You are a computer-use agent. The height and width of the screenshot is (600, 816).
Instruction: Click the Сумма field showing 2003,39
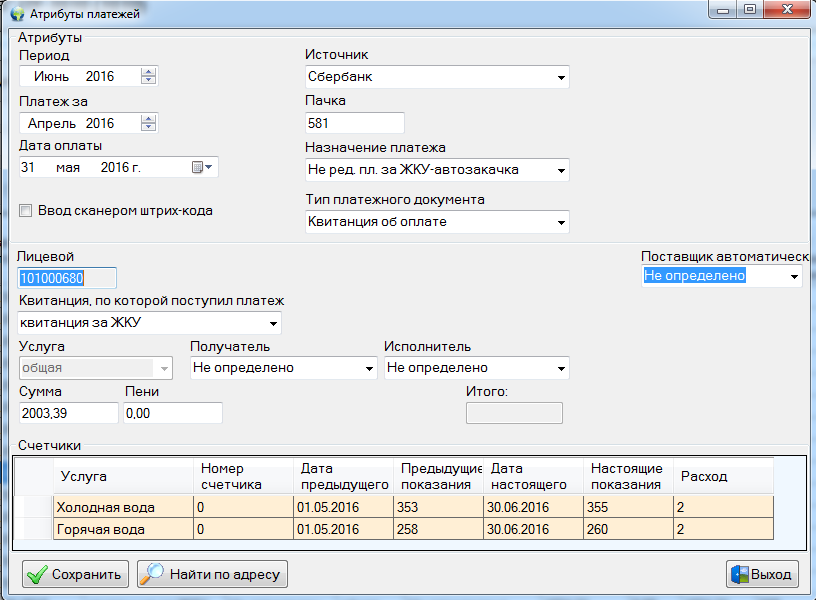68,413
